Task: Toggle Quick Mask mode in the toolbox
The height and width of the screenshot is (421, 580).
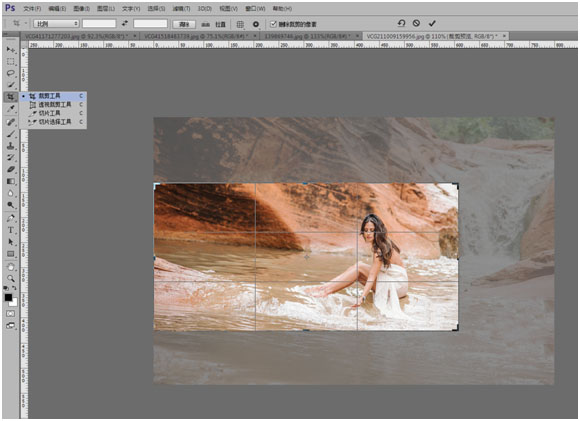Action: pos(11,313)
